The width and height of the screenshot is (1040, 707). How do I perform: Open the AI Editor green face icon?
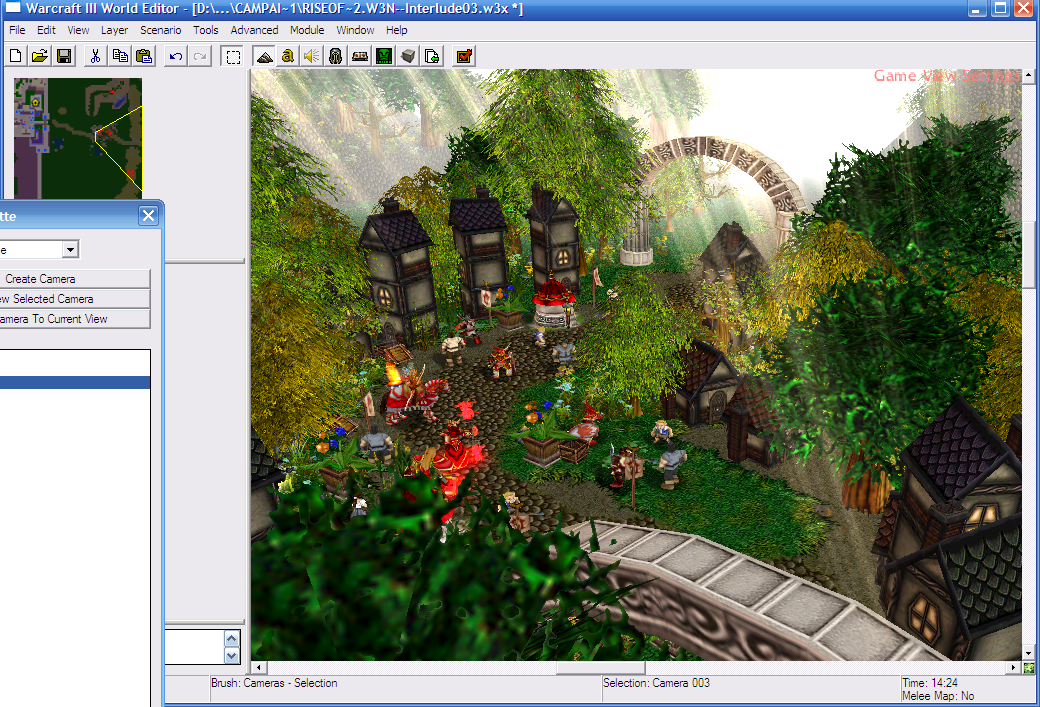click(x=384, y=56)
